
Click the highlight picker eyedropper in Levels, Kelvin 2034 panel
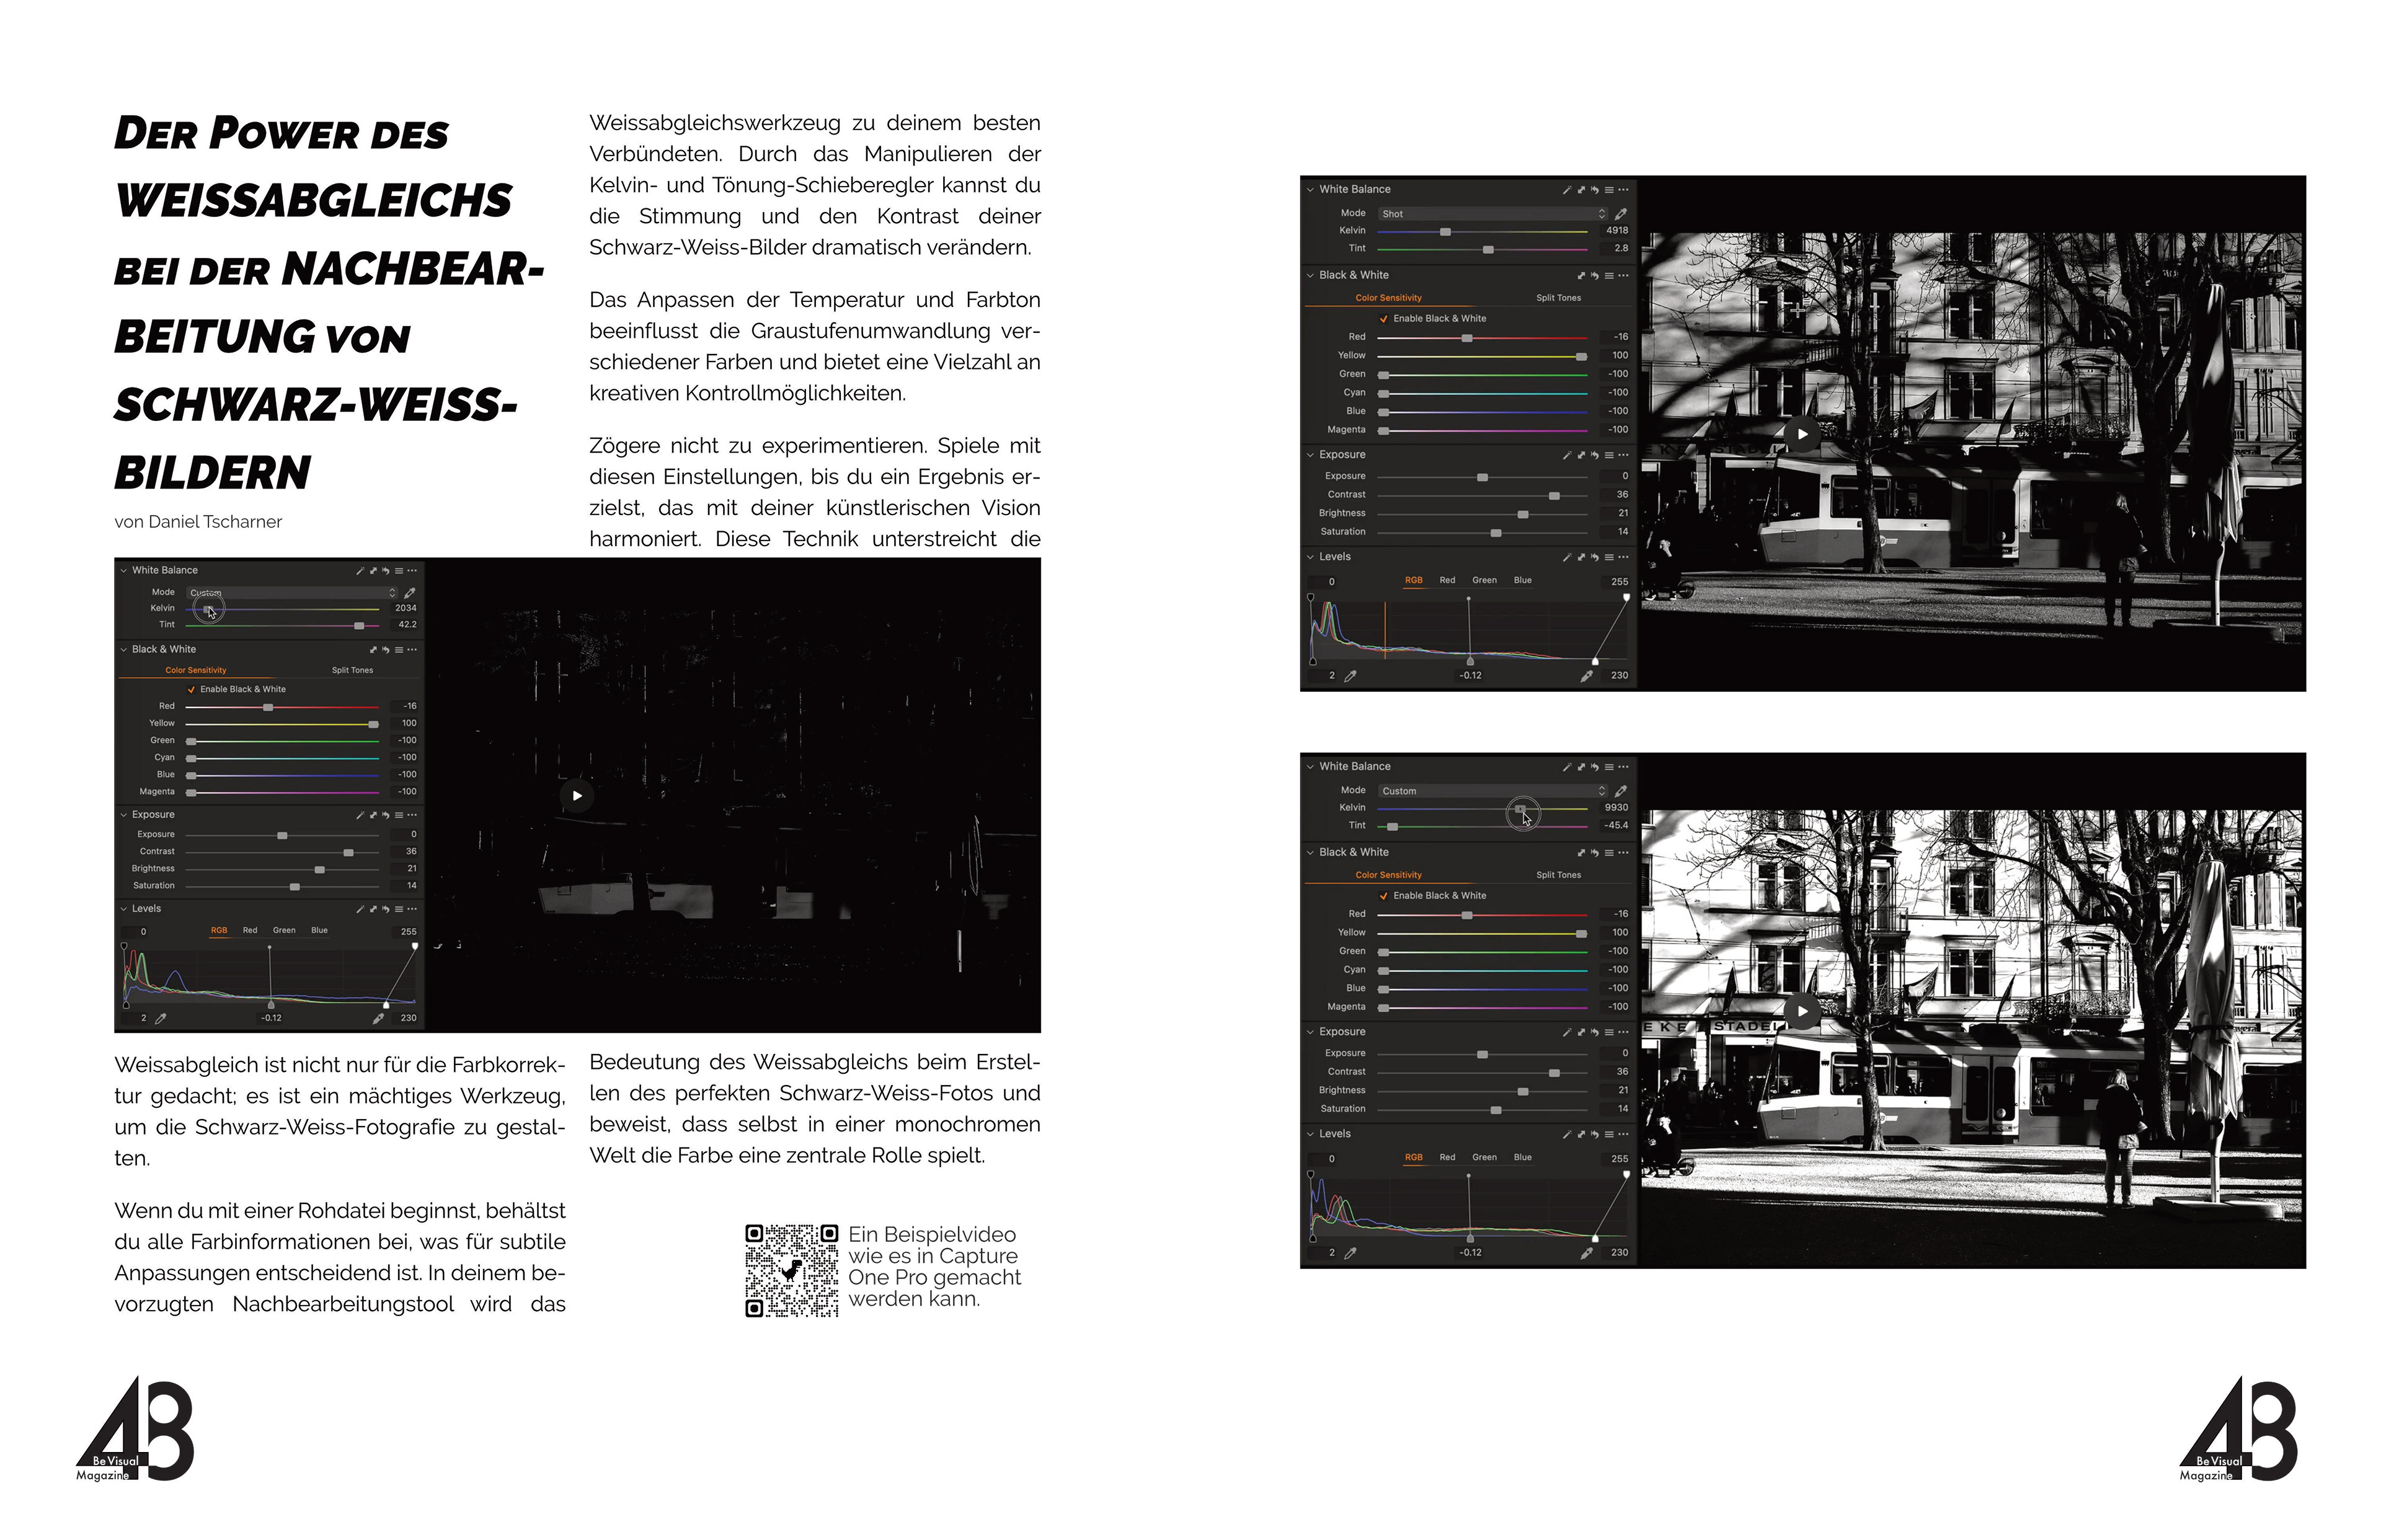coord(378,1018)
